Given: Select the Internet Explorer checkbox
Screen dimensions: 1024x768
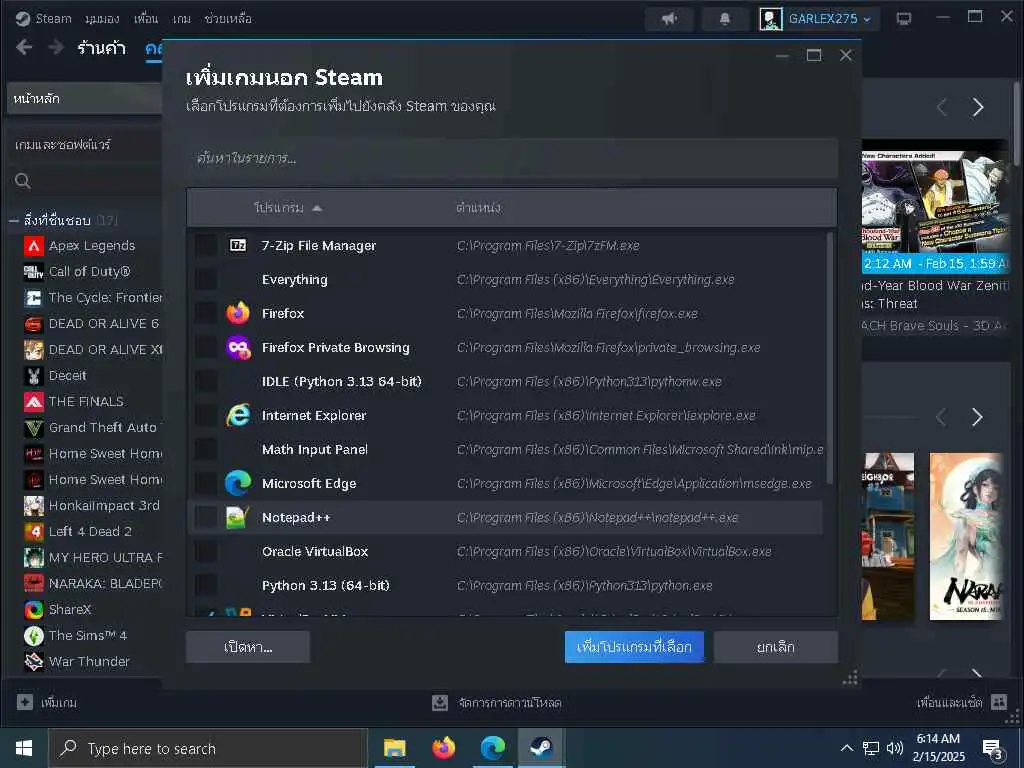Looking at the screenshot, I should click(x=206, y=415).
